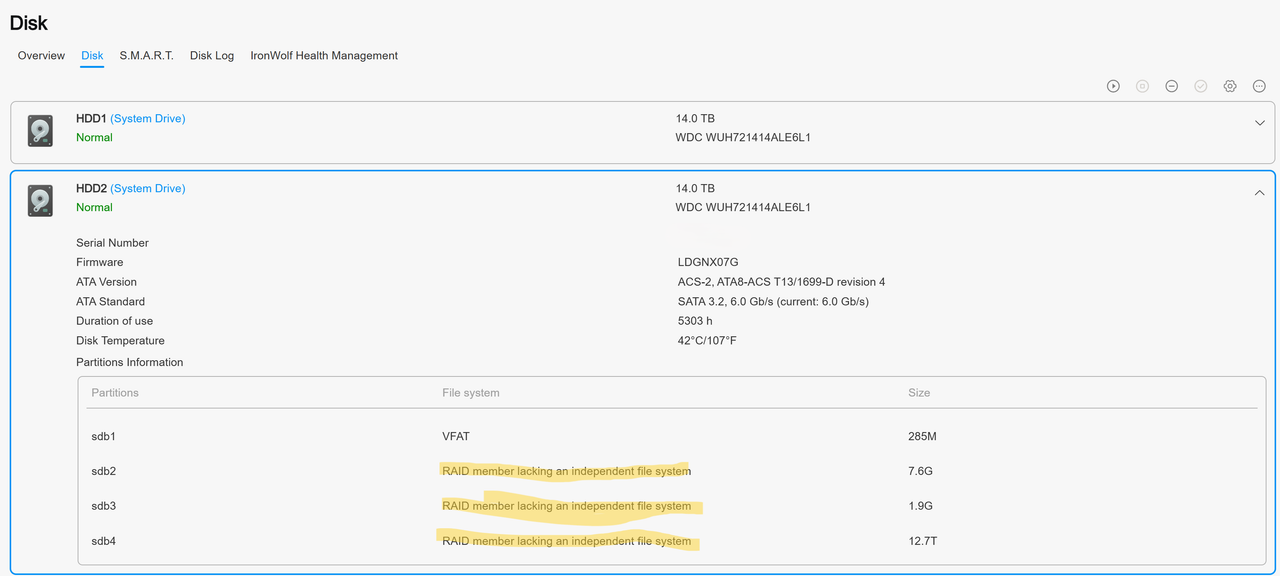Select the sdb4 partition row
Image resolution: width=1280 pixels, height=576 pixels.
coord(671,541)
